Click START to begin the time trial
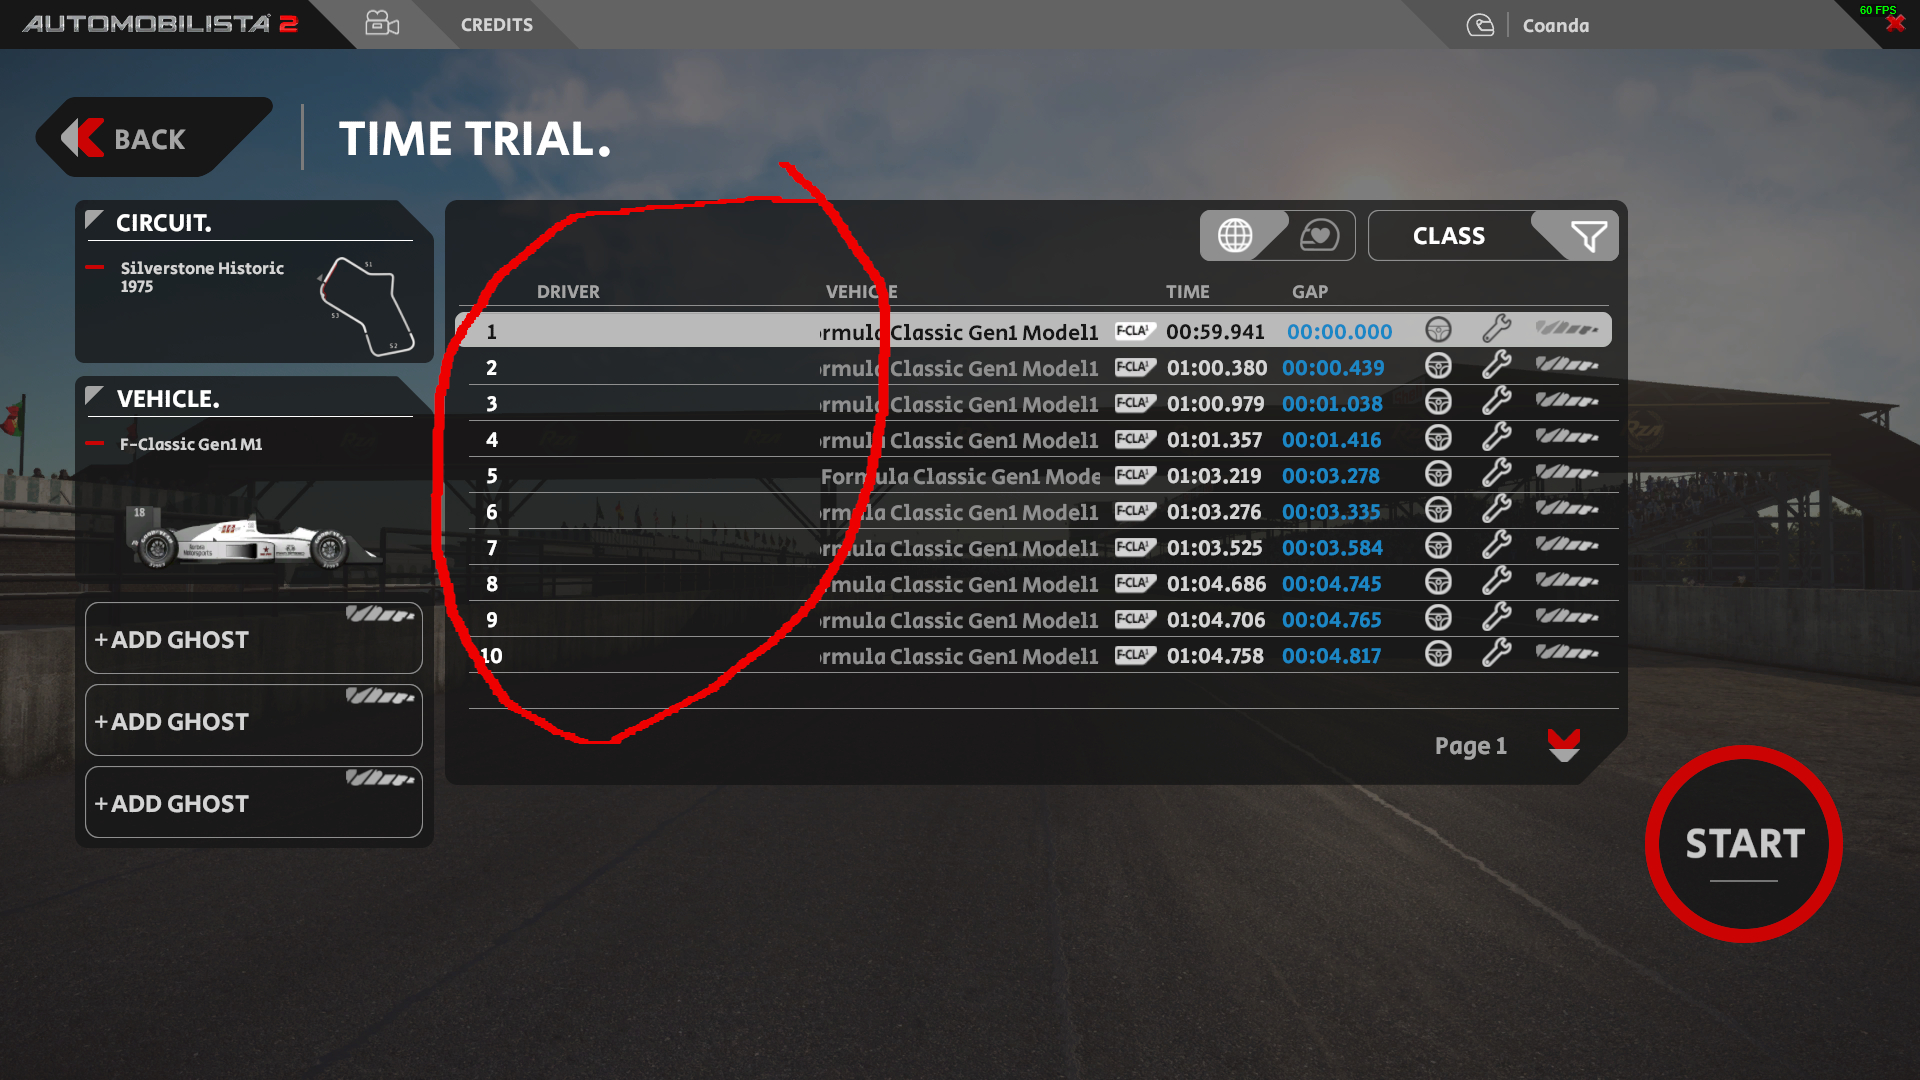 1745,841
